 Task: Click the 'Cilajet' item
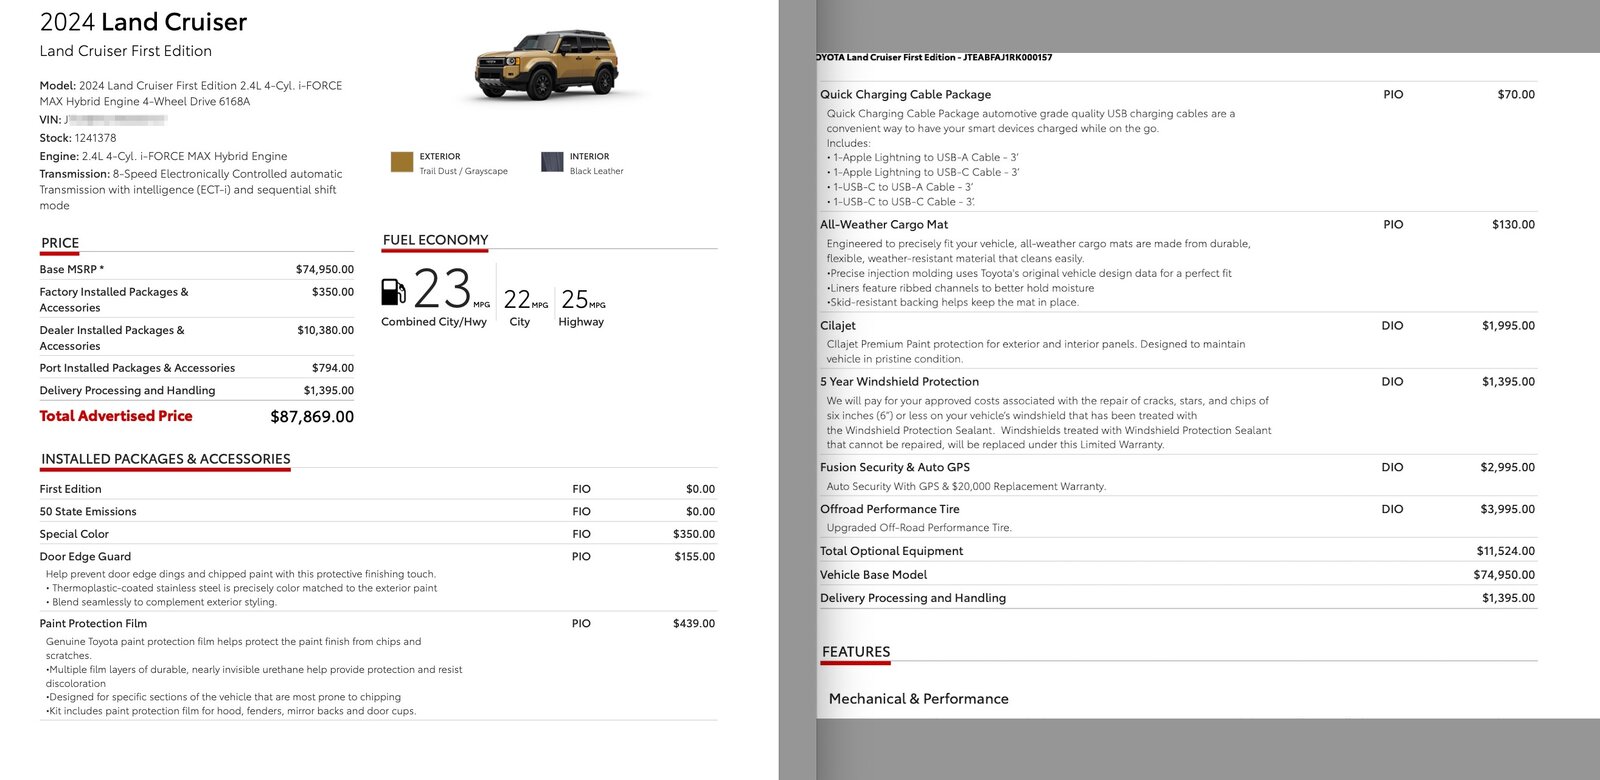pyautogui.click(x=838, y=325)
